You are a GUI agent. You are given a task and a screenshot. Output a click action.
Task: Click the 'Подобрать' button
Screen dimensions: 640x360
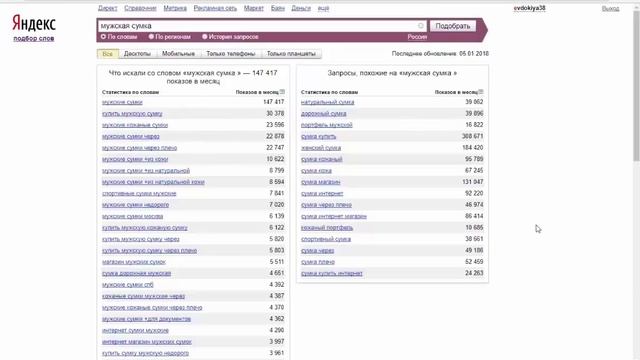coord(453,26)
